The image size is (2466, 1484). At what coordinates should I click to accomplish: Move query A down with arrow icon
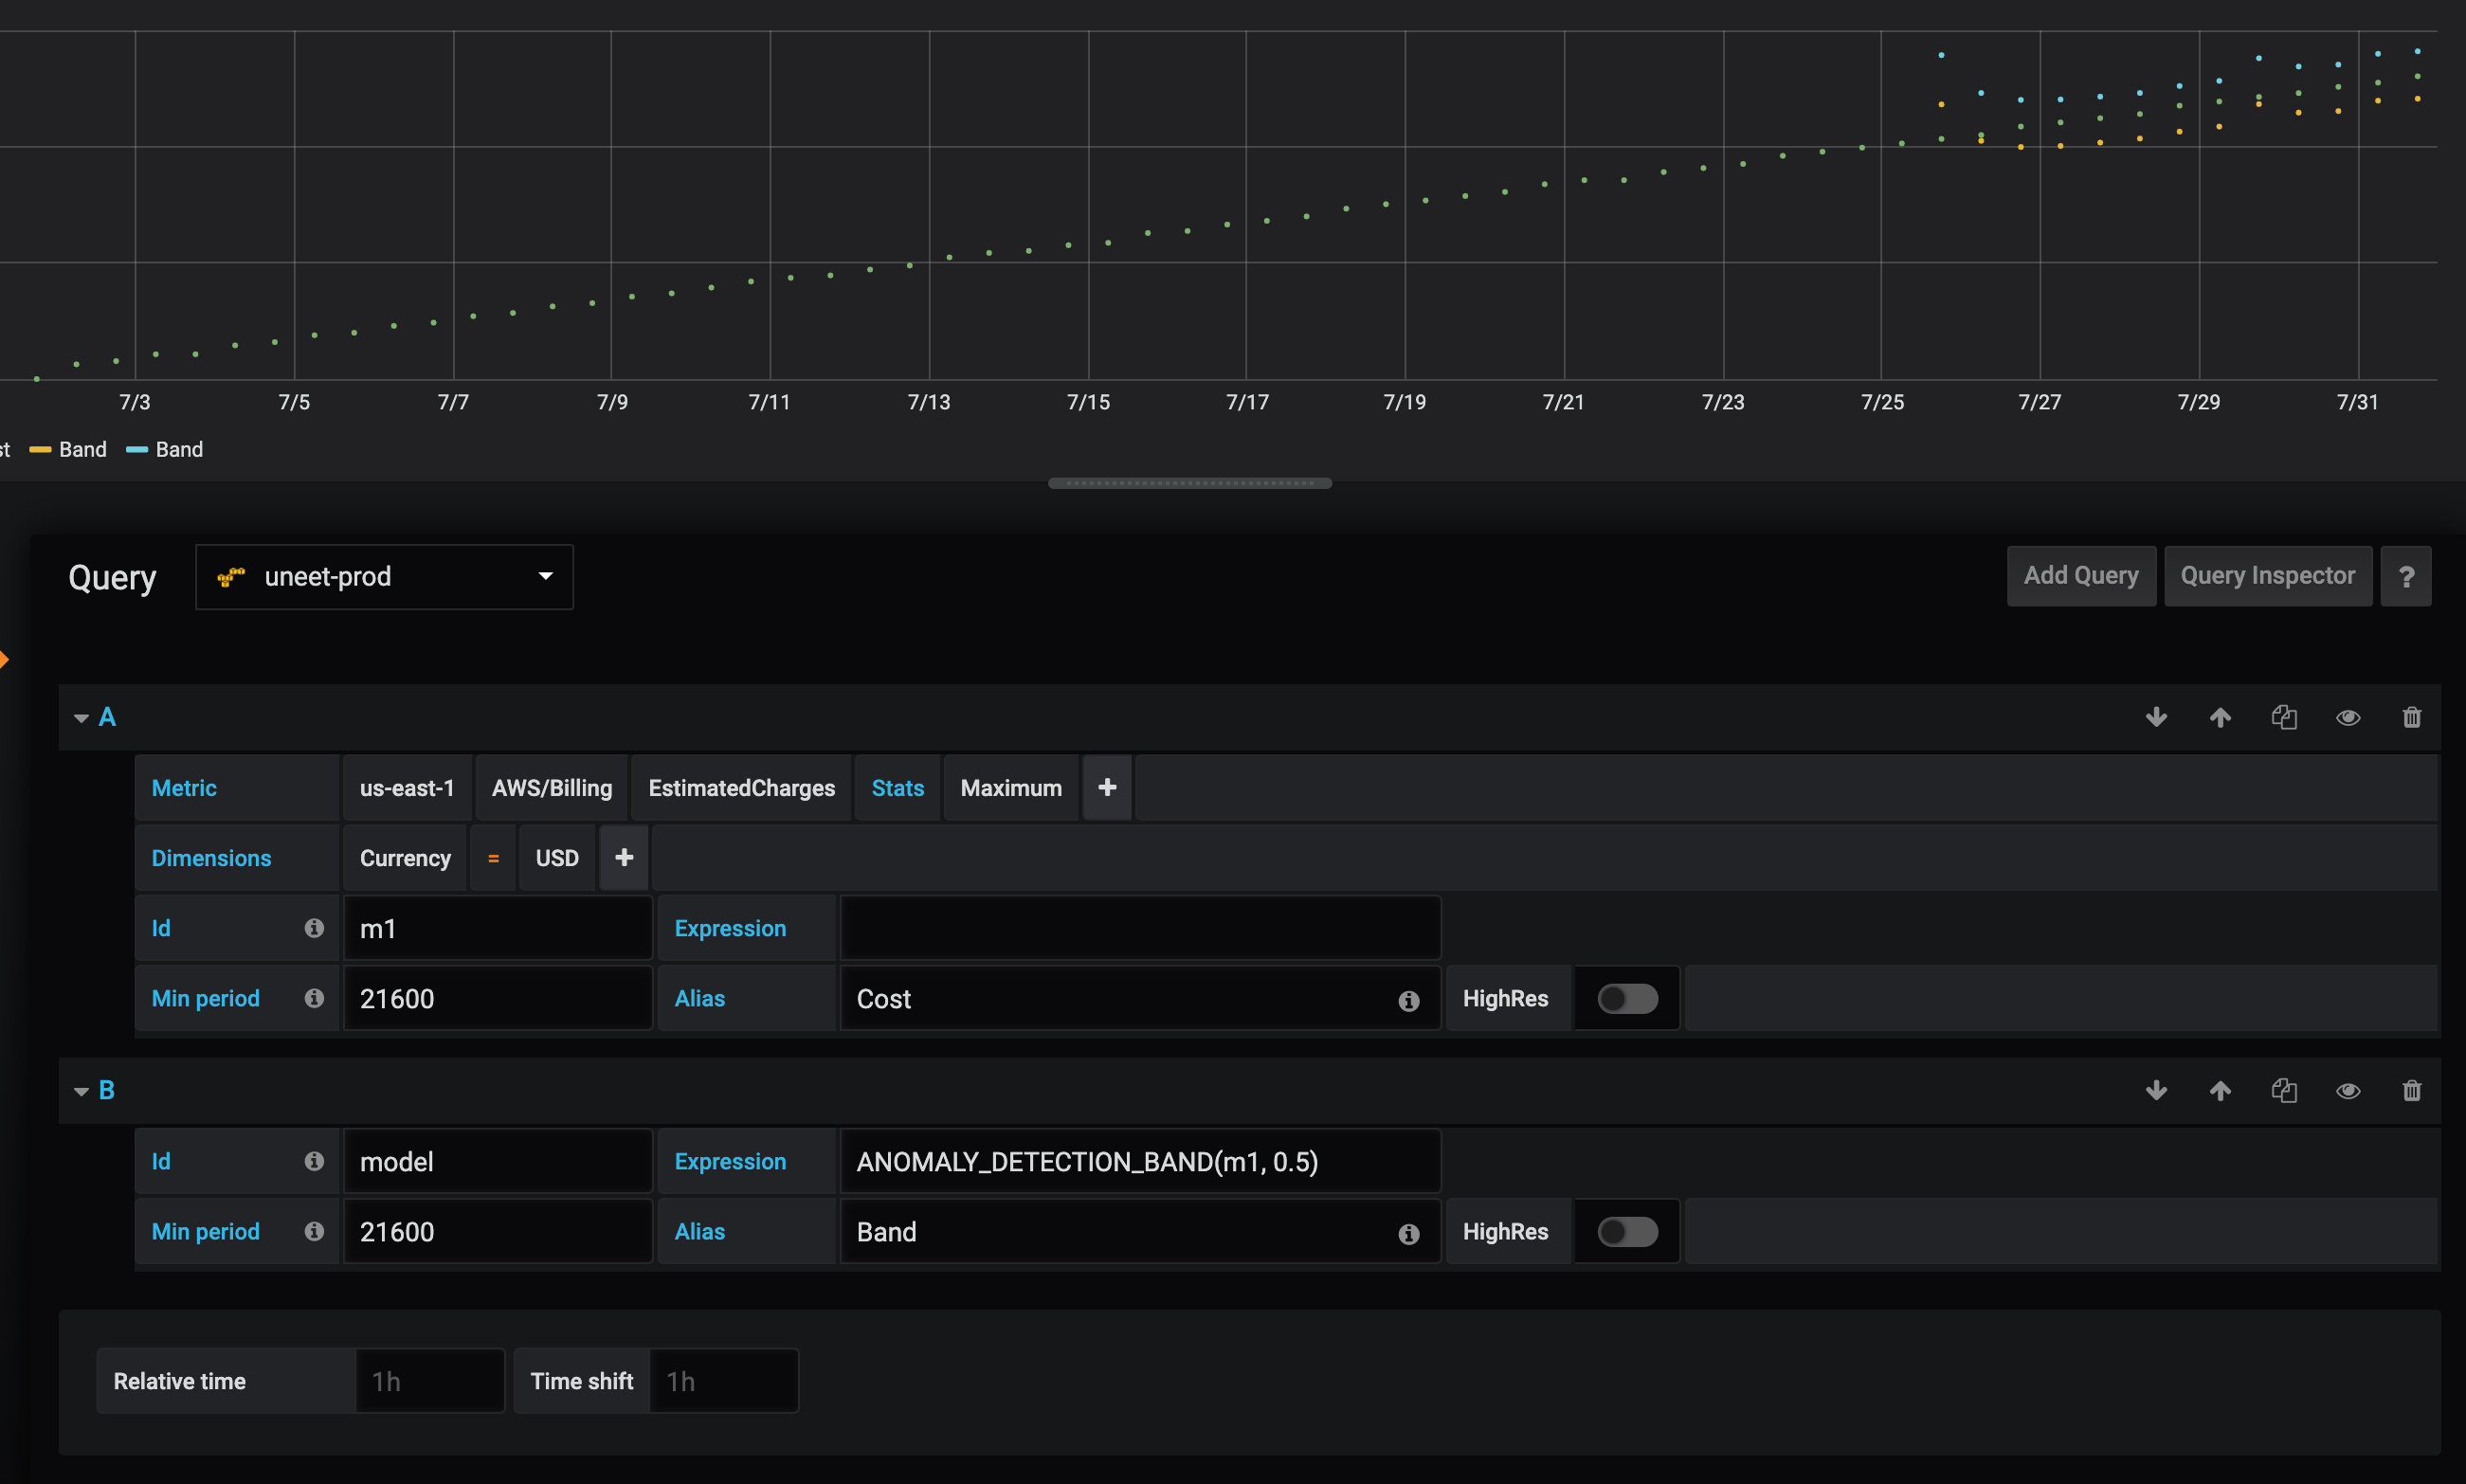[x=2156, y=717]
